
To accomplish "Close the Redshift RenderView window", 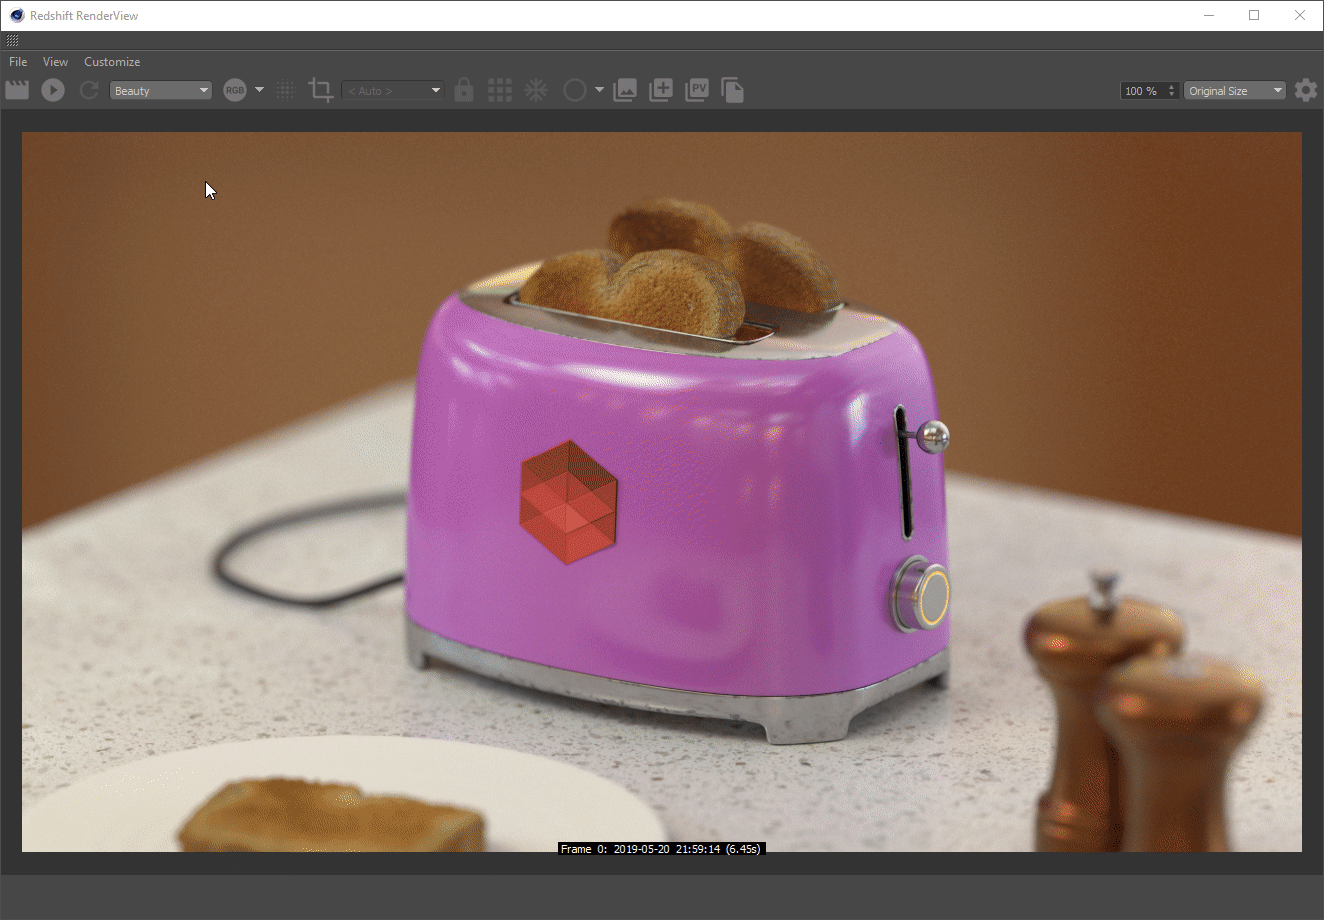I will (1300, 15).
